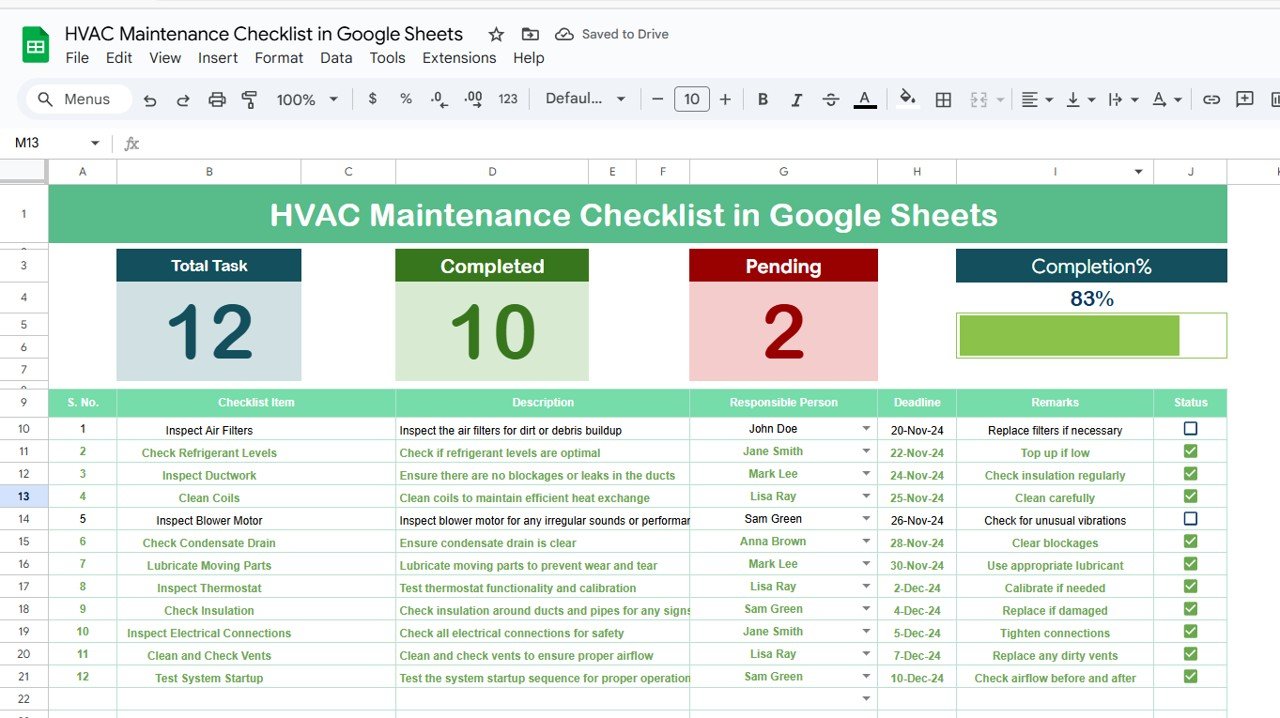
Task: Star this spreadsheet document
Action: pos(496,34)
